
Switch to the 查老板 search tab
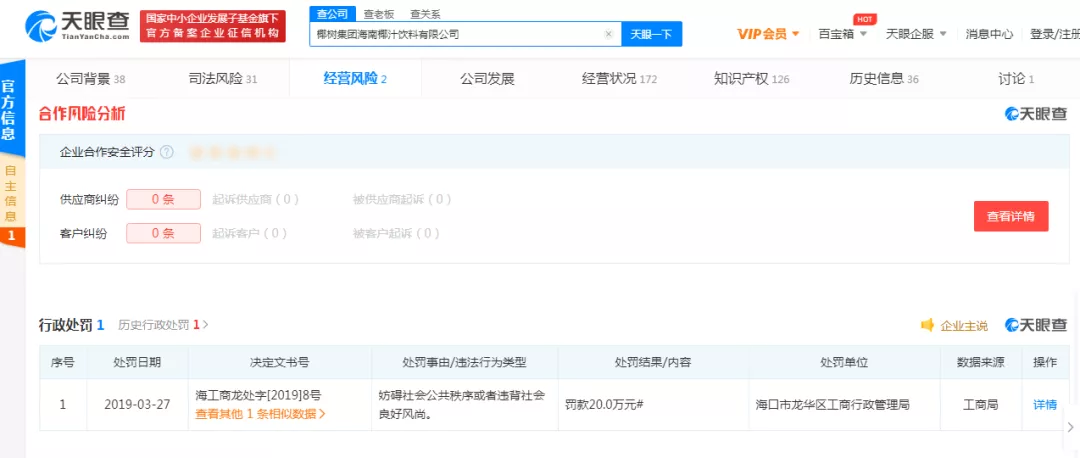coord(379,14)
